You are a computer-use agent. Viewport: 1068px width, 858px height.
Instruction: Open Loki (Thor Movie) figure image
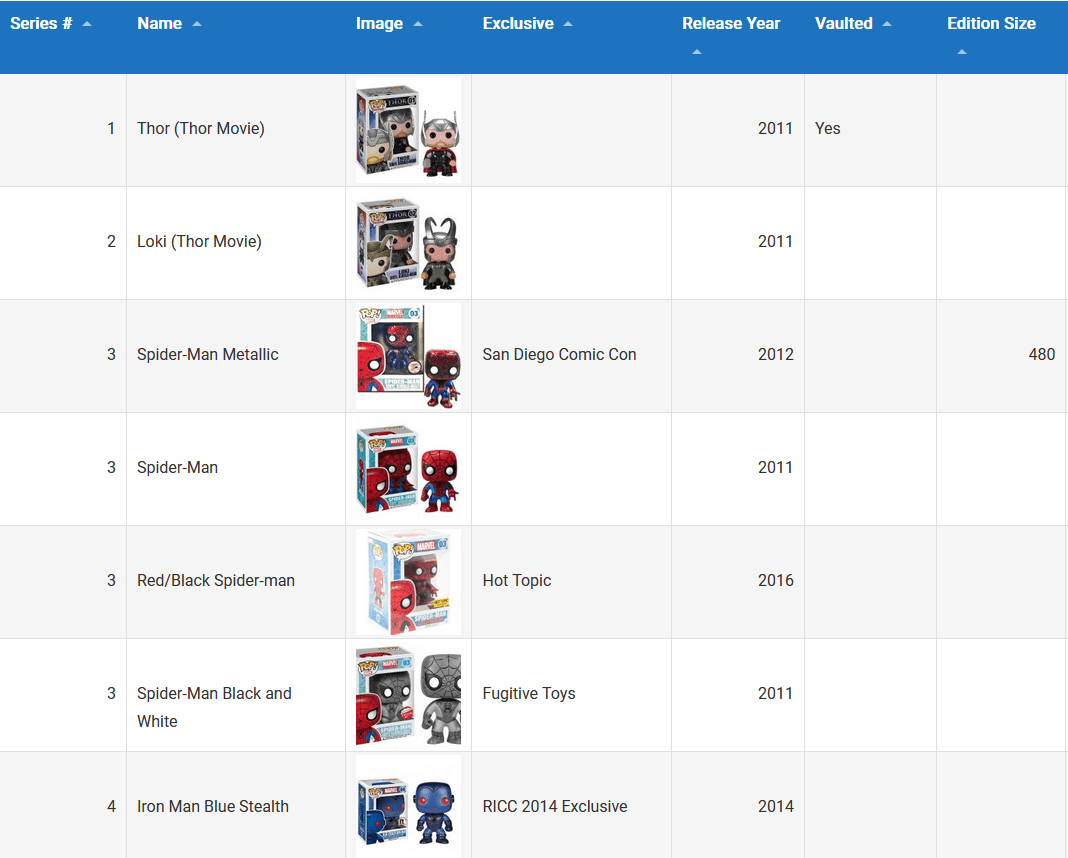pyautogui.click(x=409, y=243)
